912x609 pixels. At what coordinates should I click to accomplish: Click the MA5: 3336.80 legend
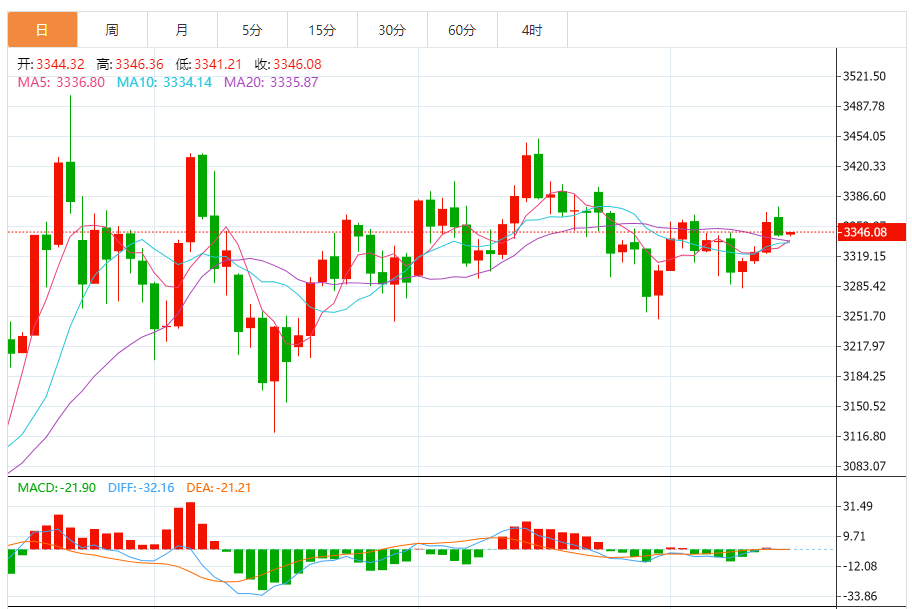coord(61,82)
